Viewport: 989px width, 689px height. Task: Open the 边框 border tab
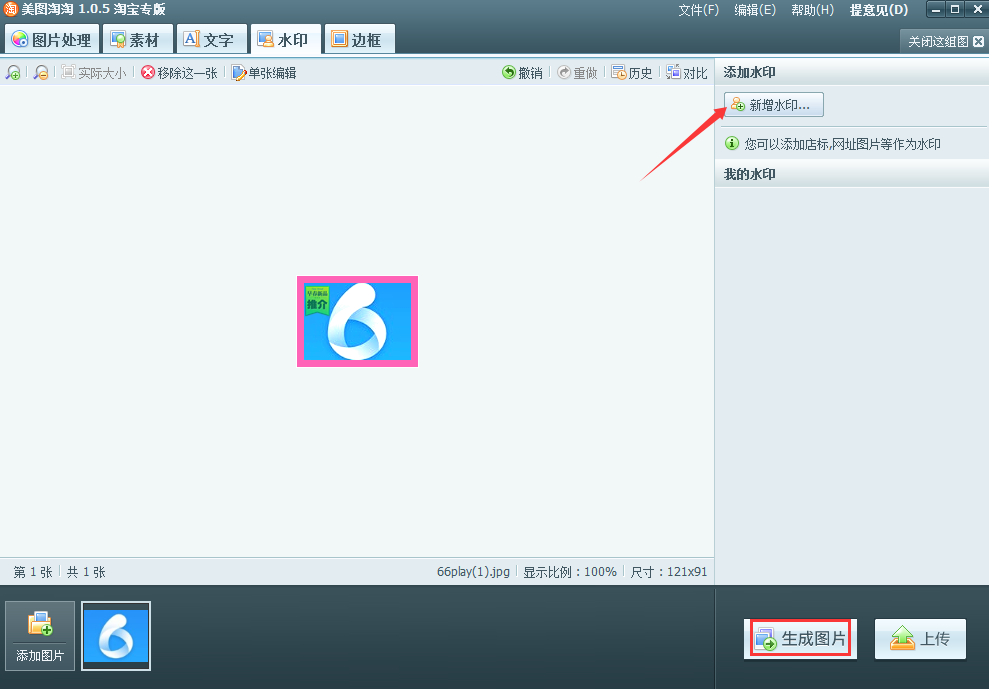coord(360,40)
